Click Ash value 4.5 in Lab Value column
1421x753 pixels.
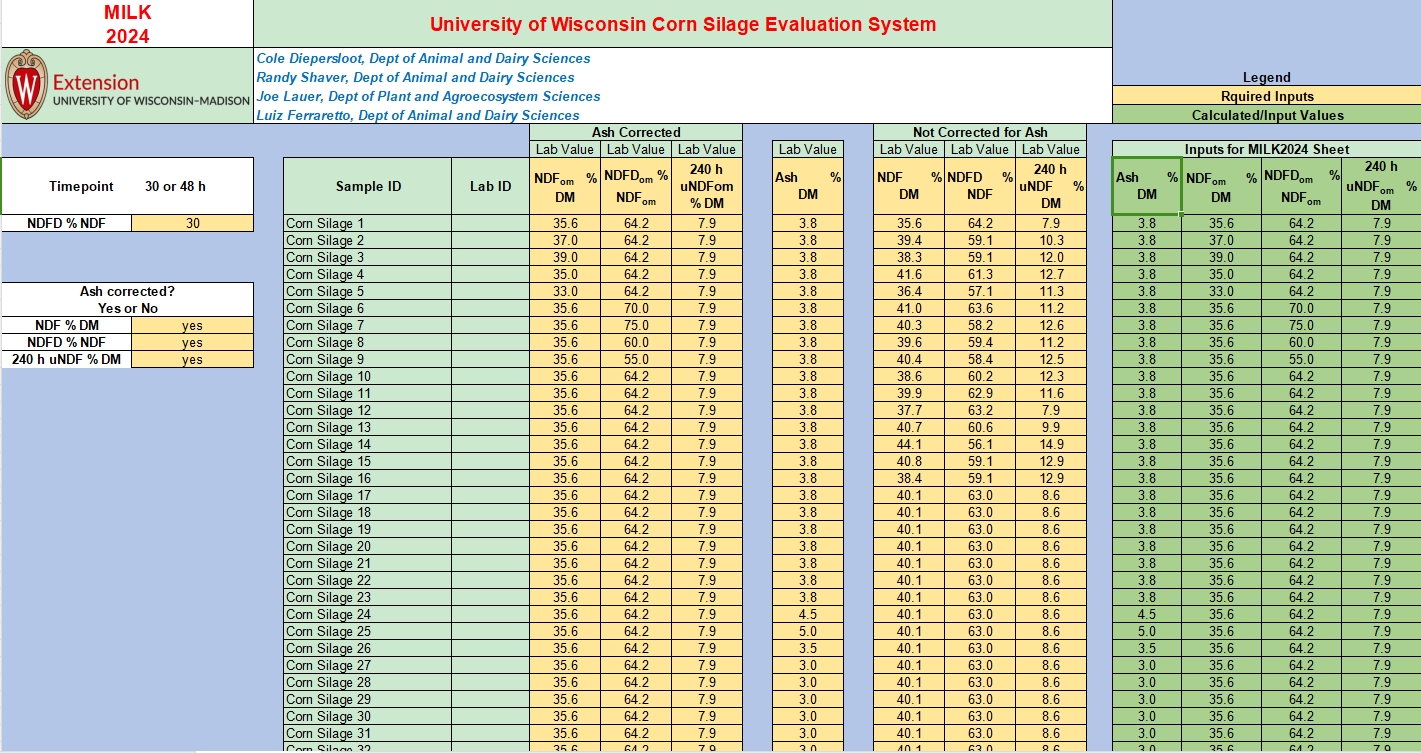point(808,614)
